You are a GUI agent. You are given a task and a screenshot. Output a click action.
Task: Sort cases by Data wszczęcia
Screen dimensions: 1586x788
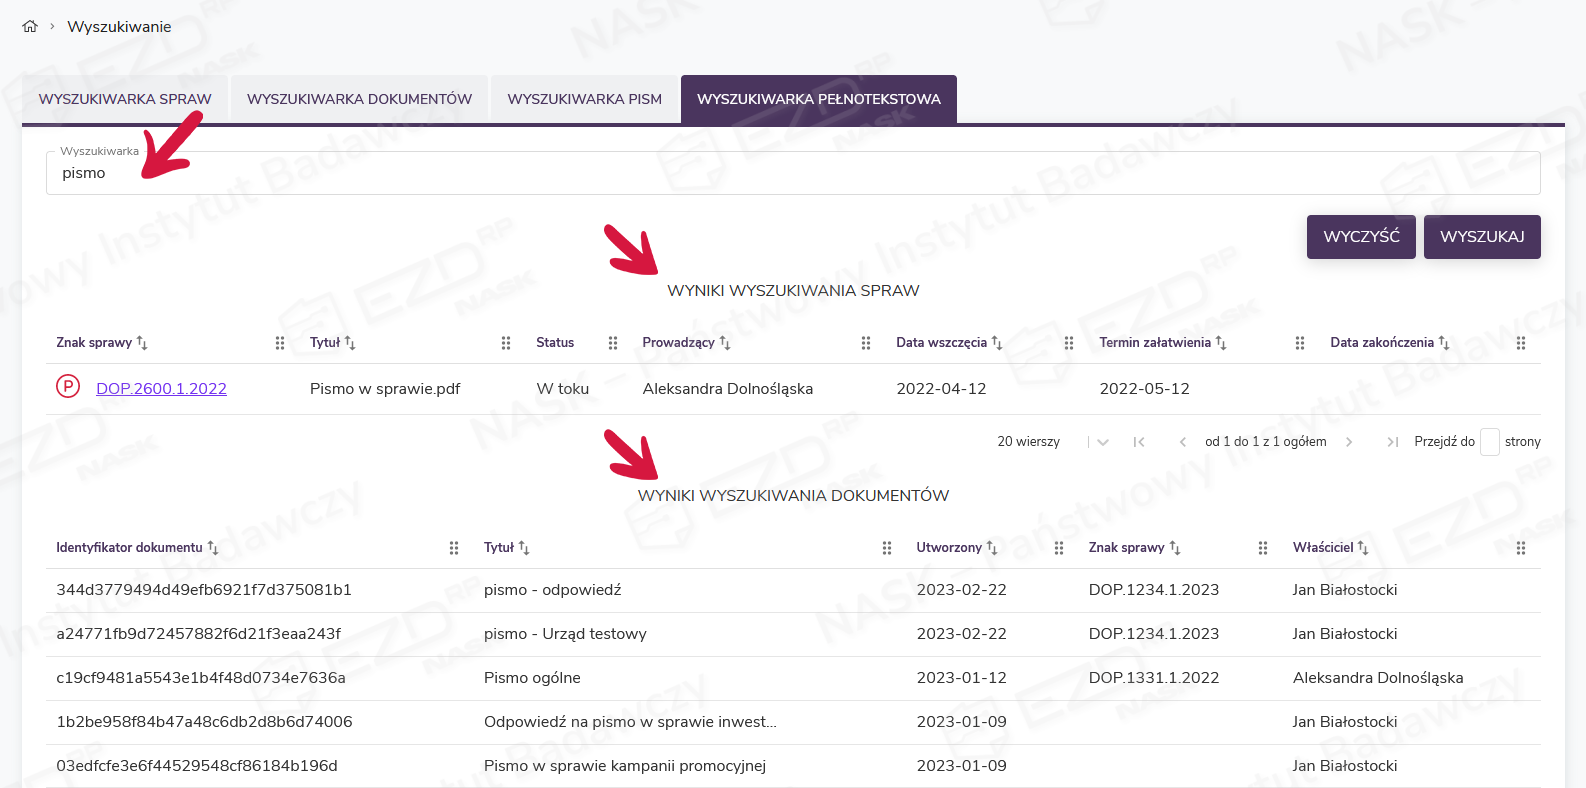click(x=996, y=343)
